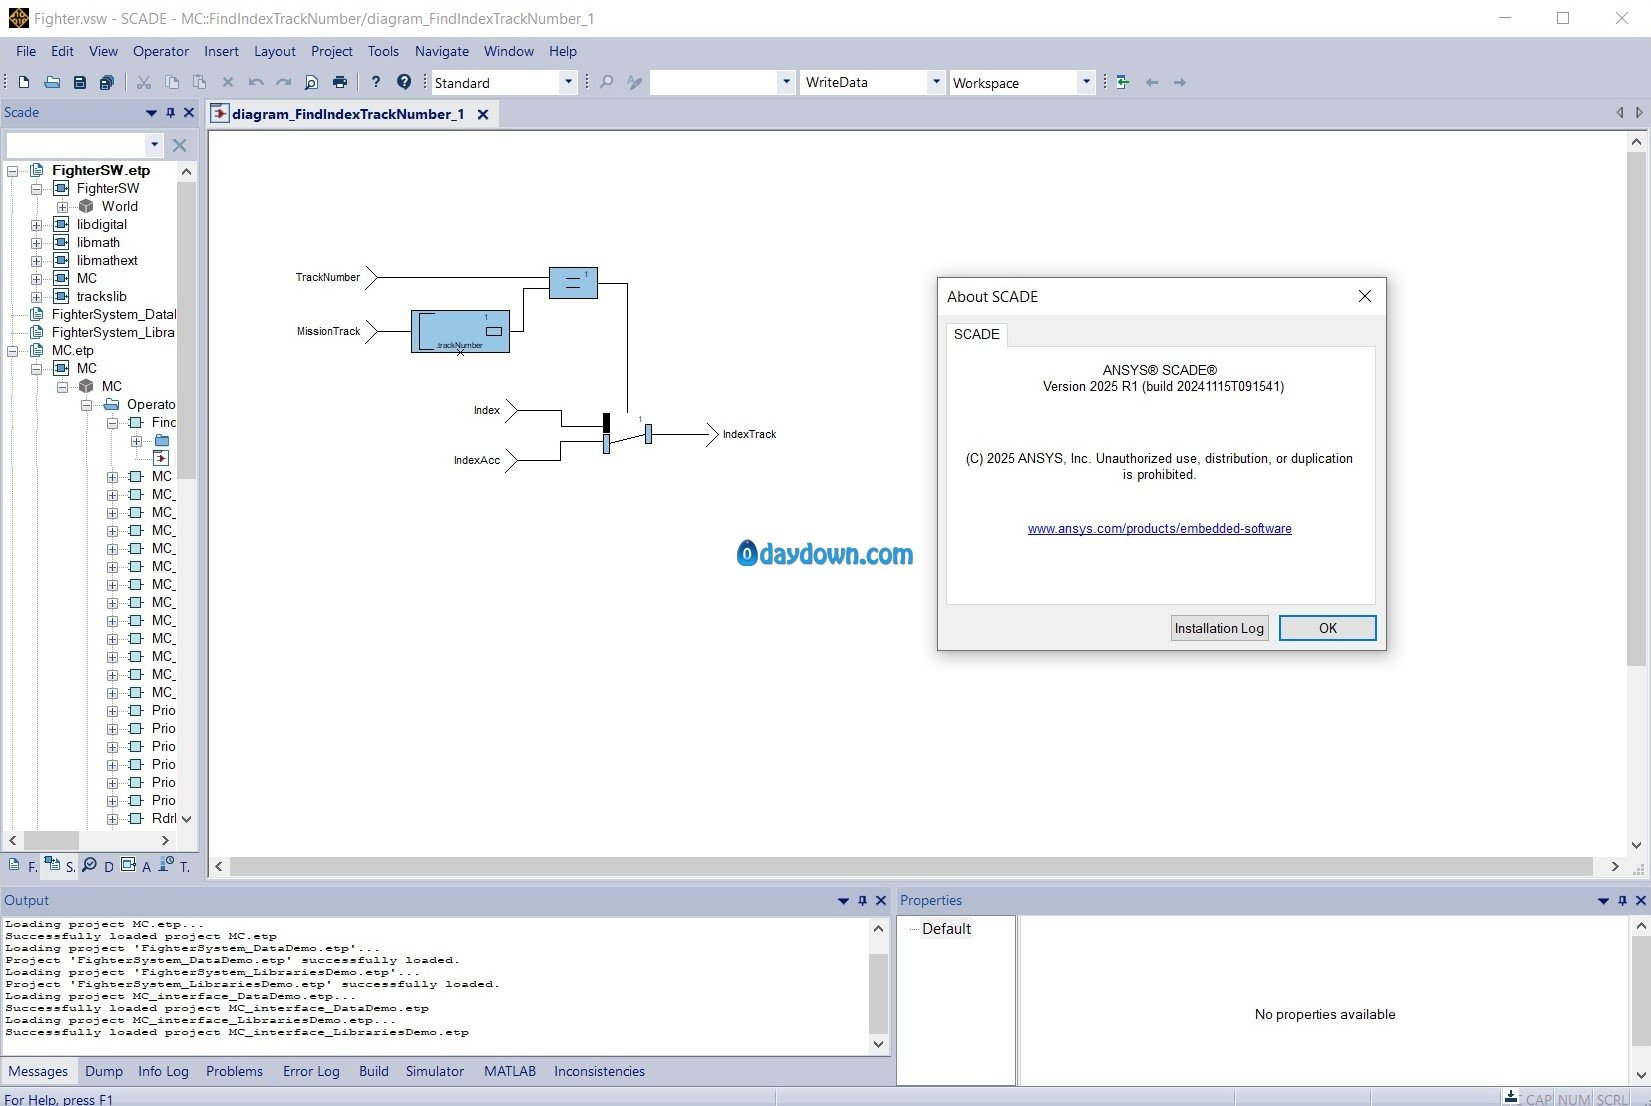Image resolution: width=1651 pixels, height=1106 pixels.
Task: Open the Navigate menu
Action: tap(442, 52)
